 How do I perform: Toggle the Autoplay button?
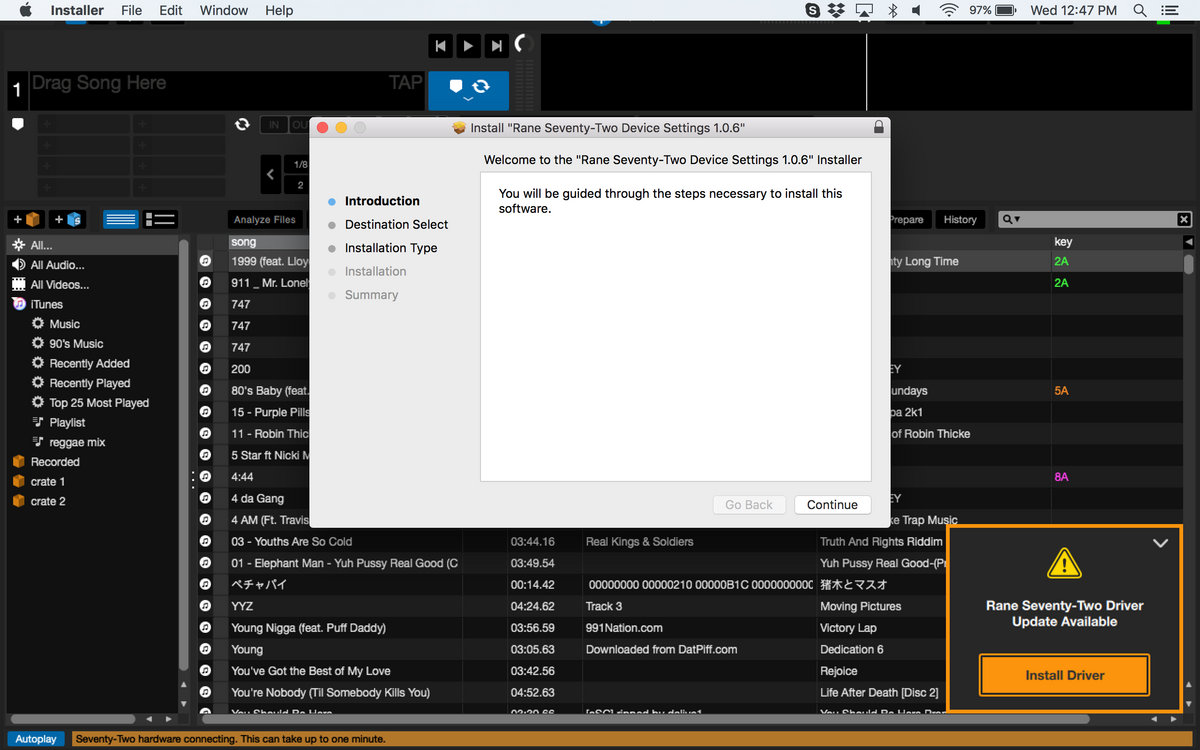[x=36, y=739]
